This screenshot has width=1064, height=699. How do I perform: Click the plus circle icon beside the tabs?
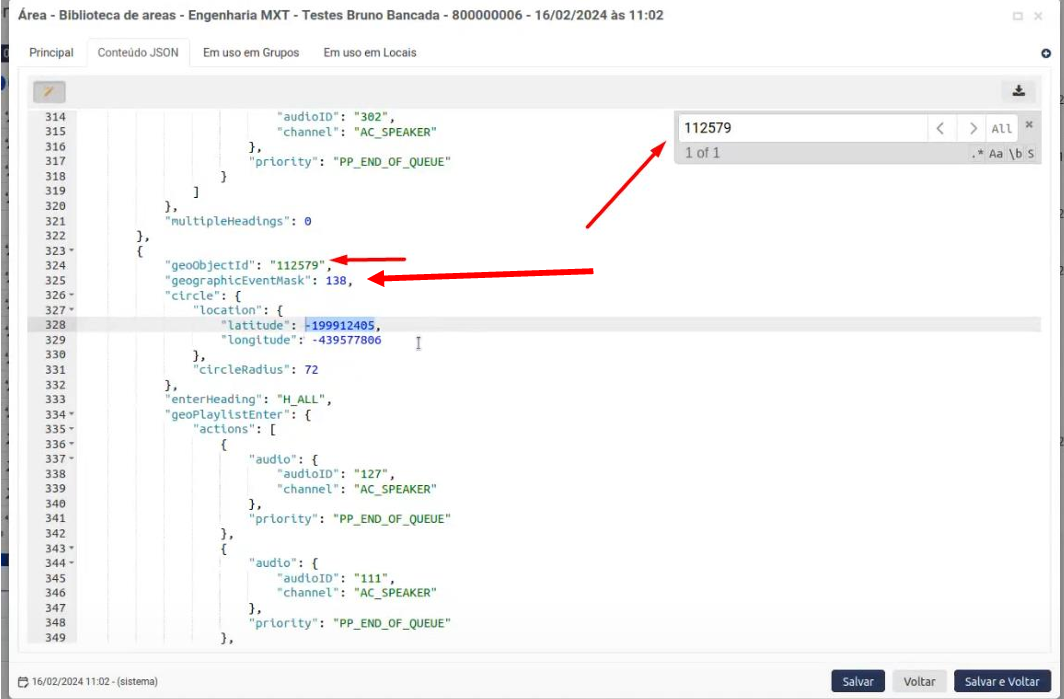(1046, 53)
